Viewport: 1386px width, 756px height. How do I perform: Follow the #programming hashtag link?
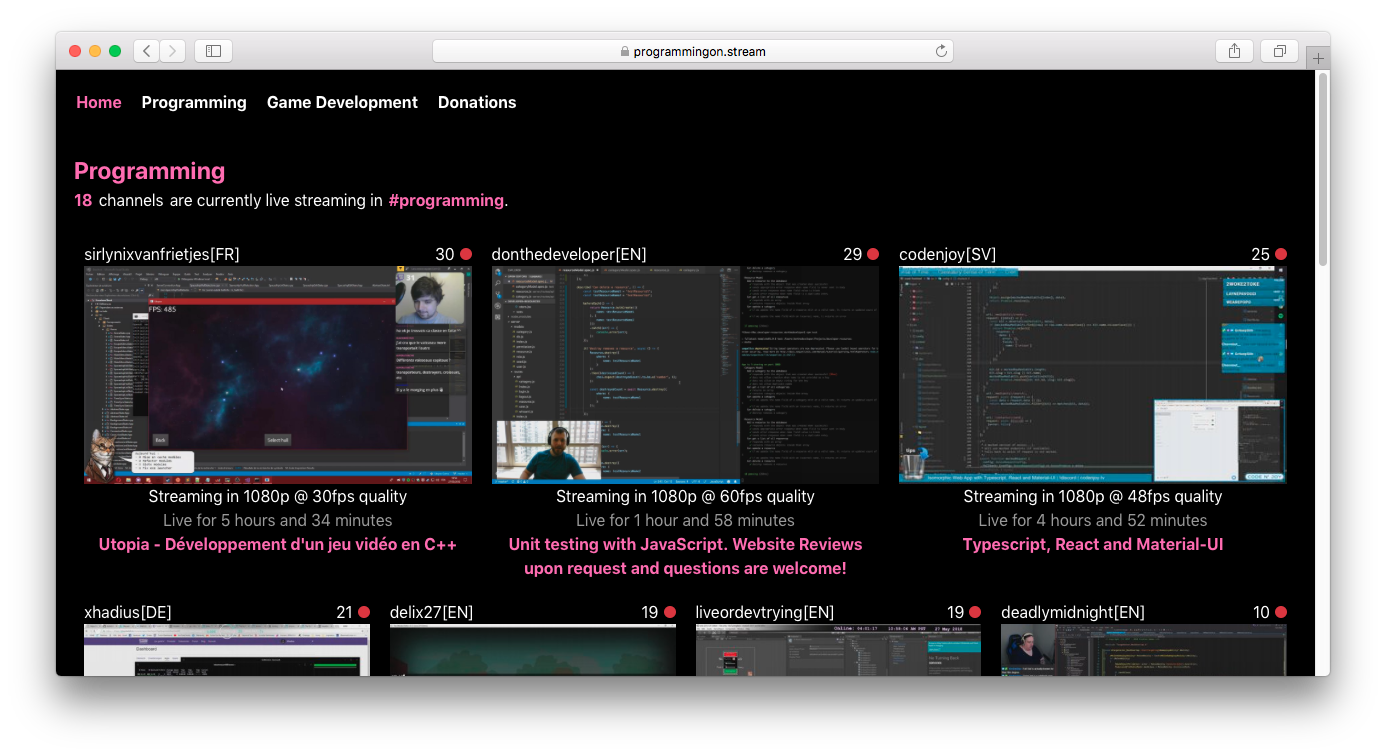[446, 200]
